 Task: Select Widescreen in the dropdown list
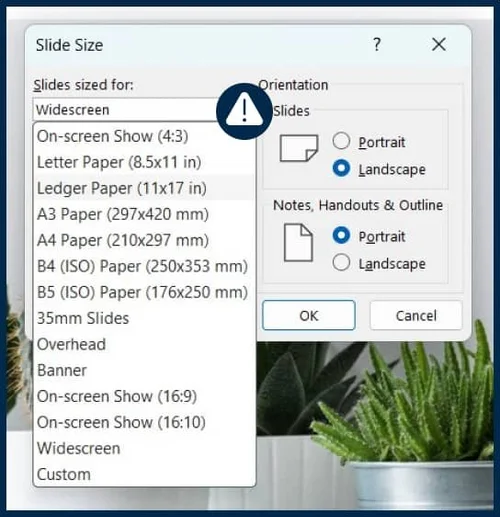pos(144,448)
